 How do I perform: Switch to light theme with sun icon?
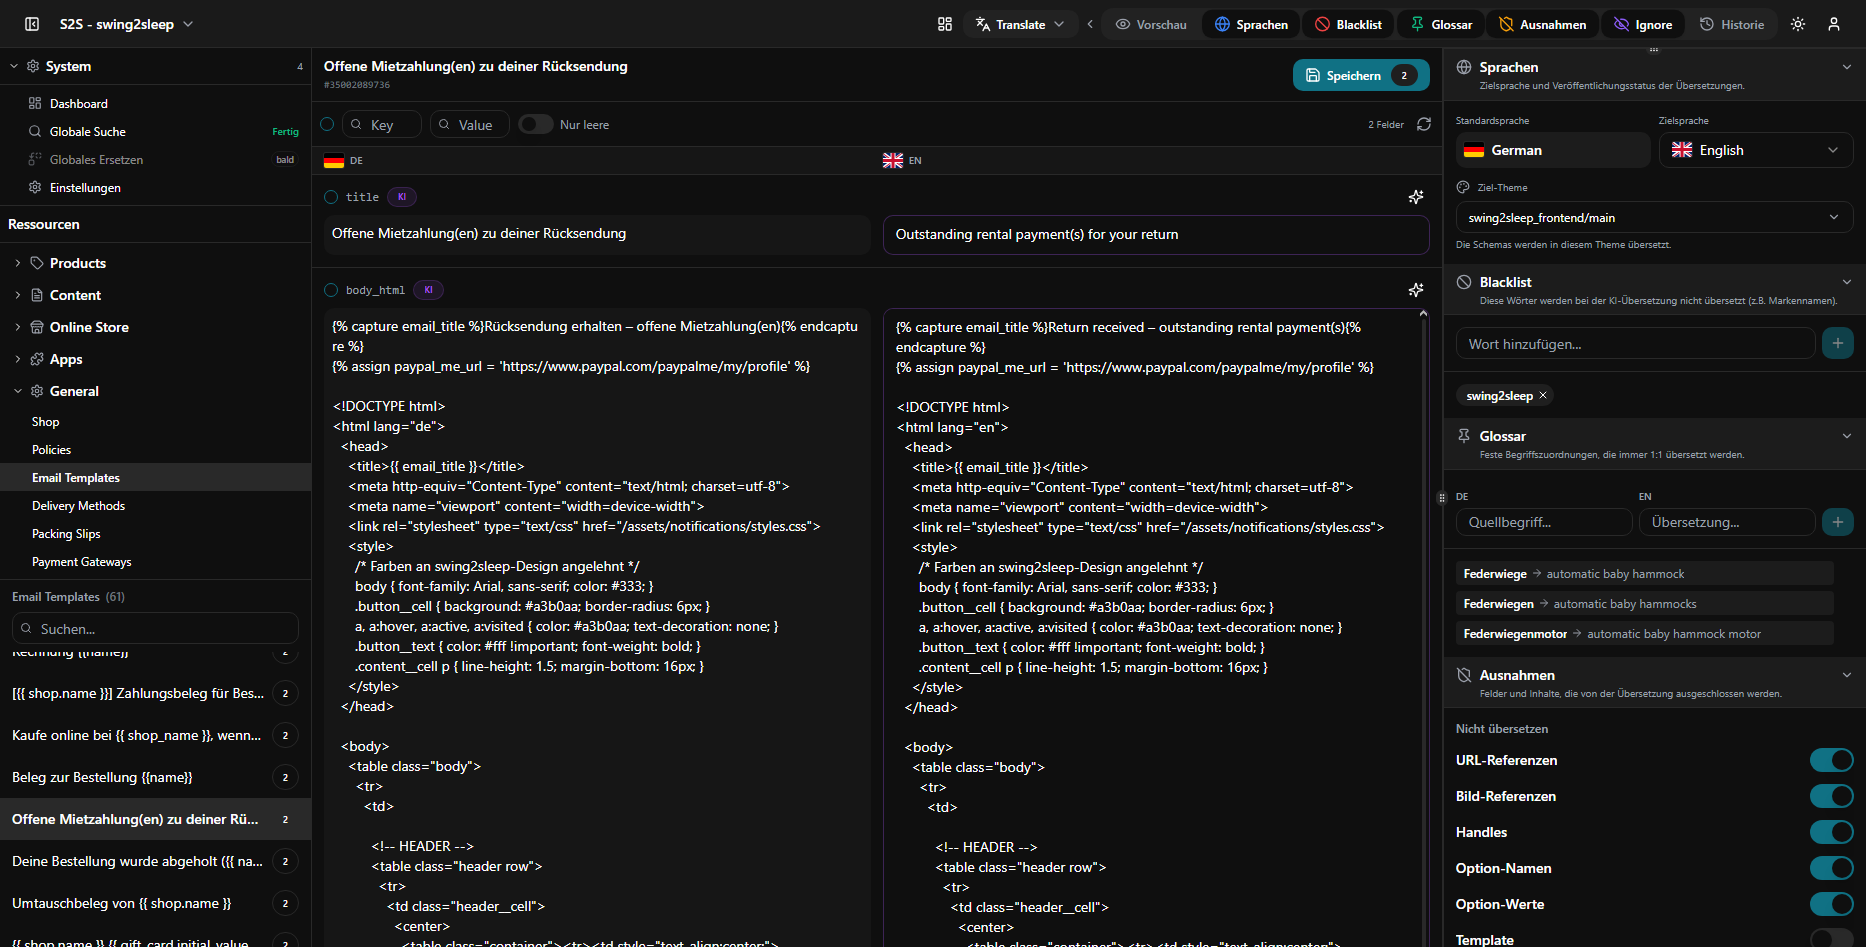[1798, 24]
